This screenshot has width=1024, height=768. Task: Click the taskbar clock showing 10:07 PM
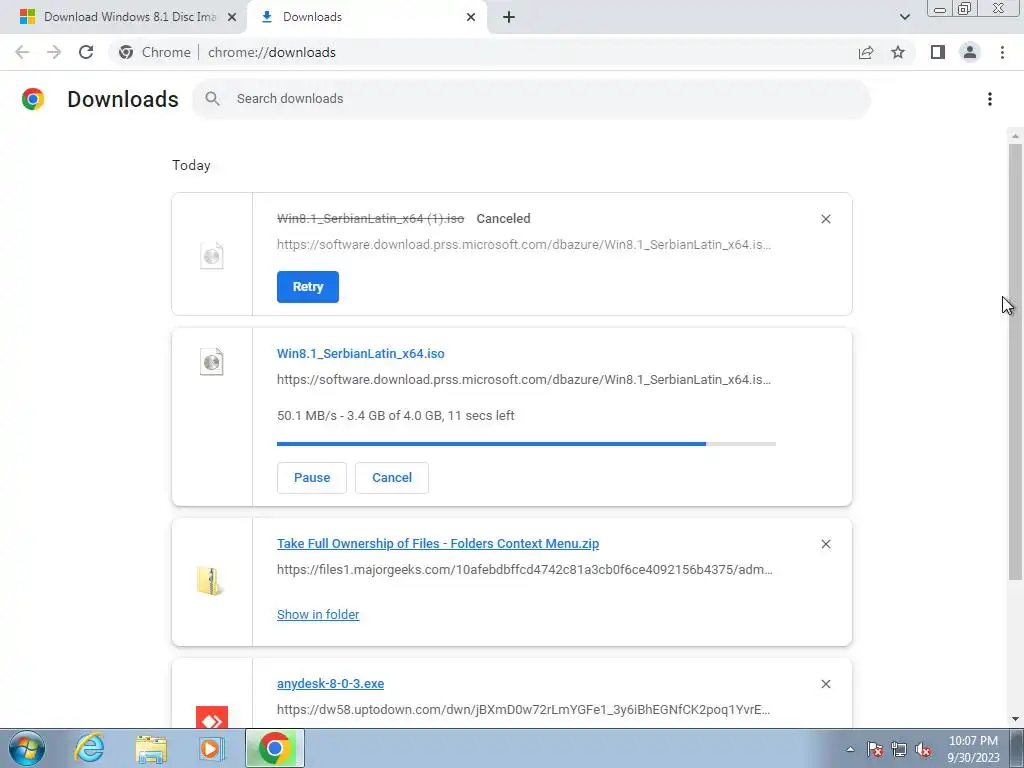pos(973,749)
